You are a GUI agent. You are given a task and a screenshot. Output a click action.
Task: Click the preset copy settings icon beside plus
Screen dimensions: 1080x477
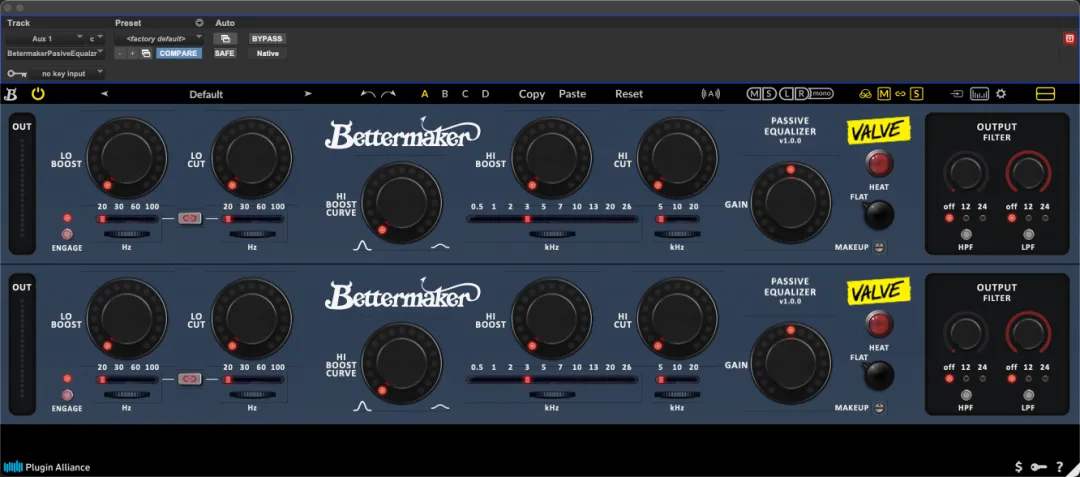[x=145, y=53]
